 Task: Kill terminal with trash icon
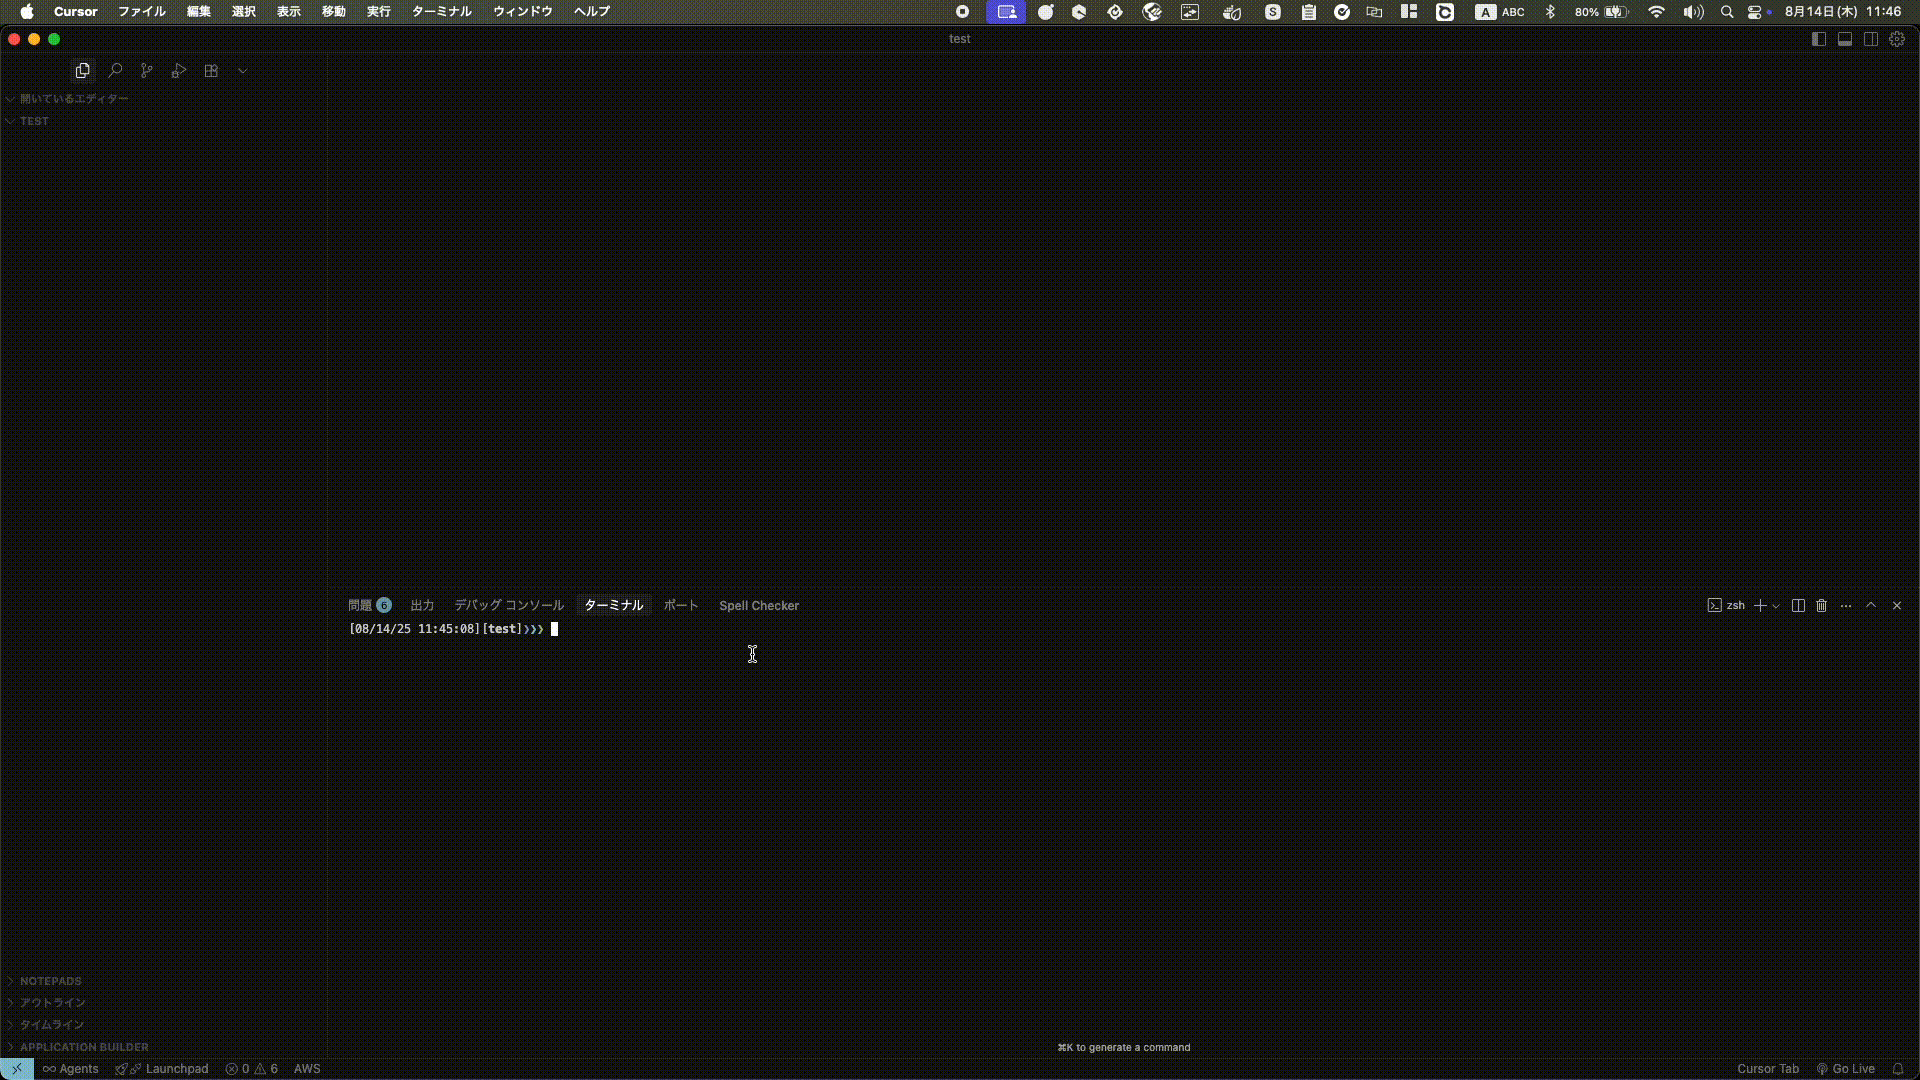(x=1822, y=606)
